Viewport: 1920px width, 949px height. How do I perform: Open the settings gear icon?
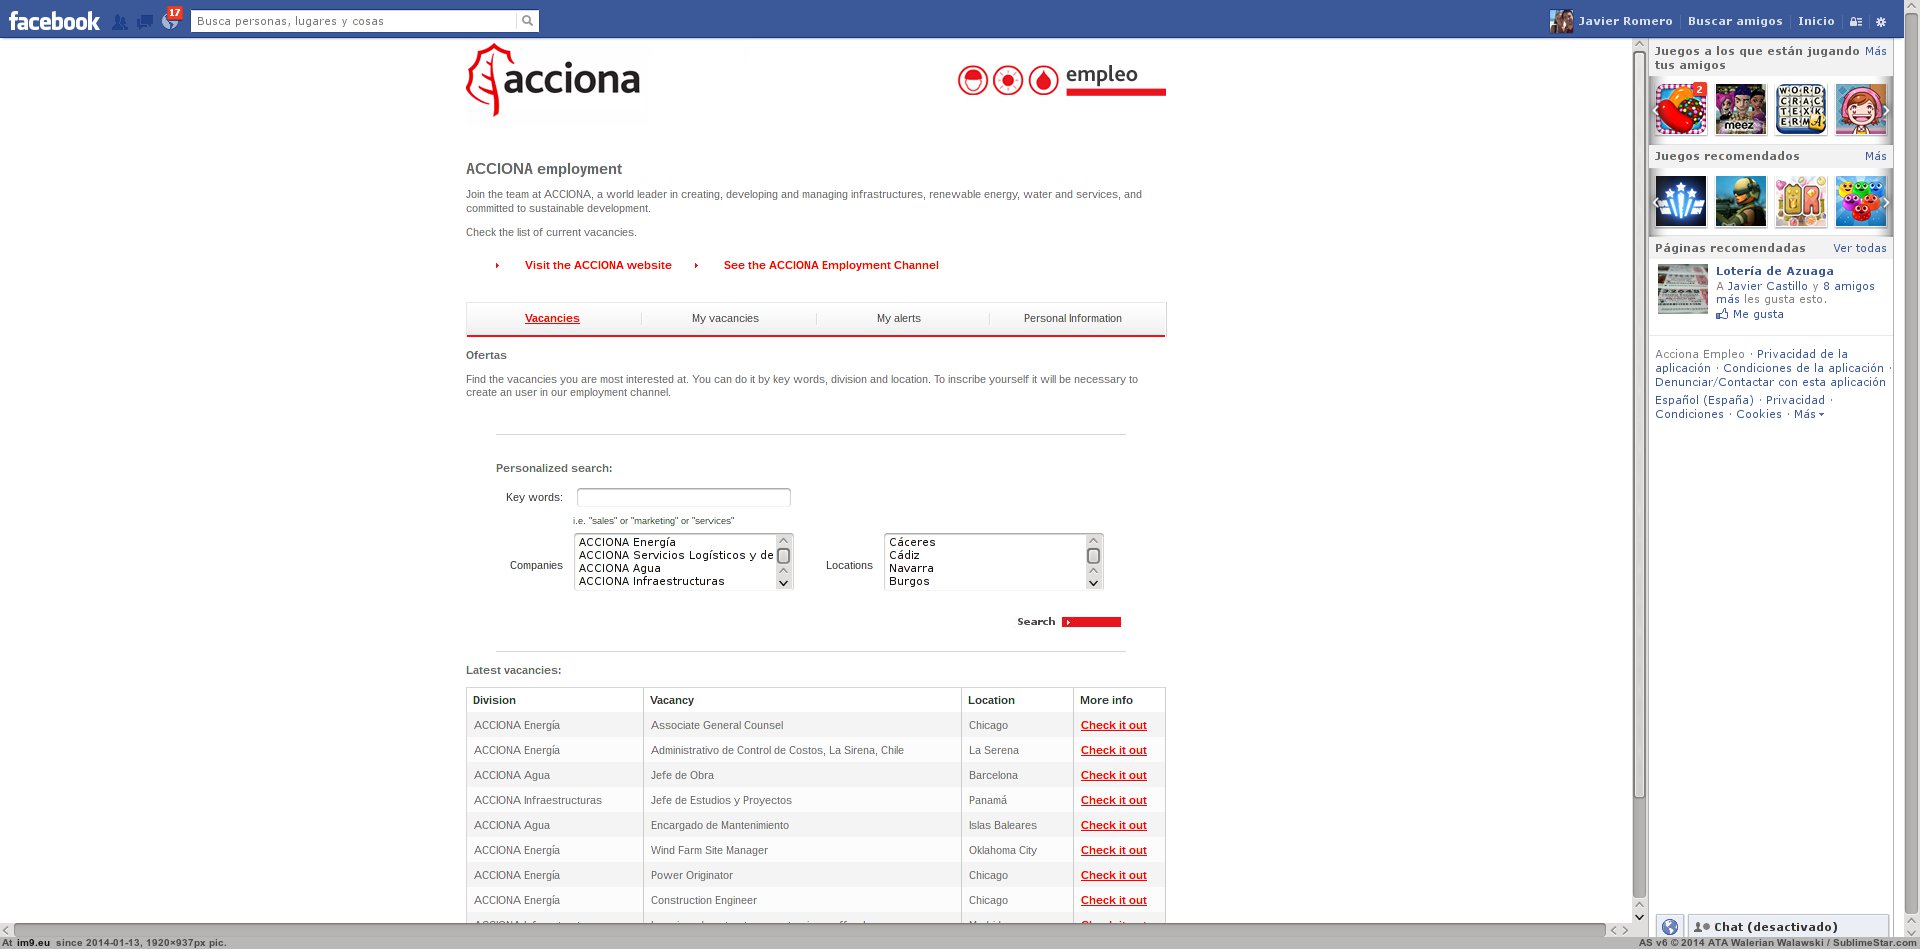click(x=1880, y=21)
